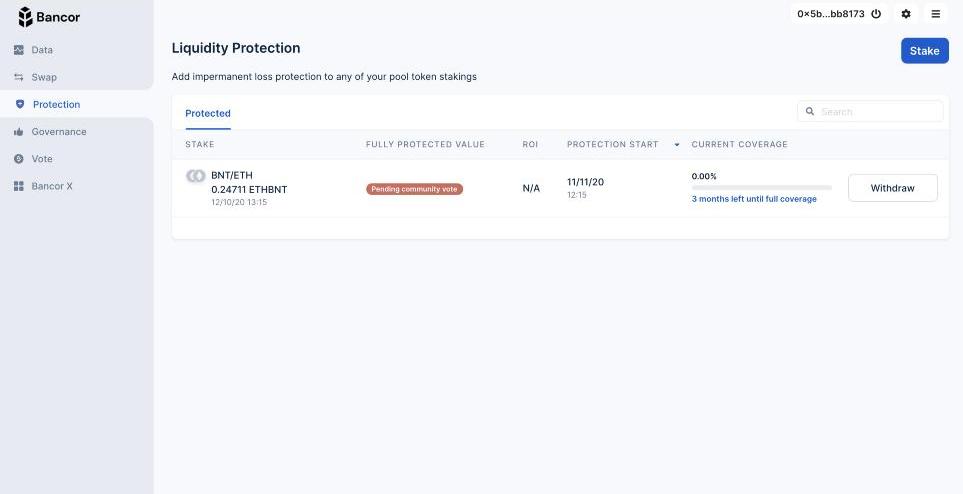Click the power icon to disconnect wallet
The height and width of the screenshot is (494, 963).
click(876, 14)
